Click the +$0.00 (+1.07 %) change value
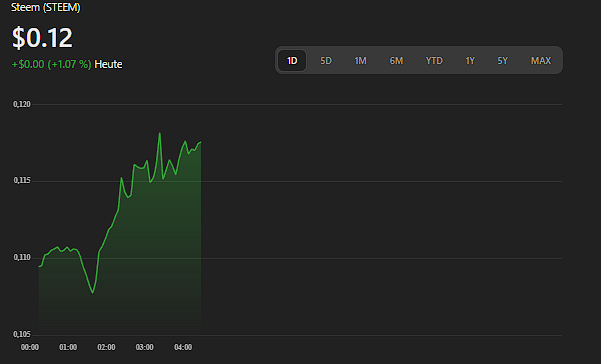 [x=51, y=64]
